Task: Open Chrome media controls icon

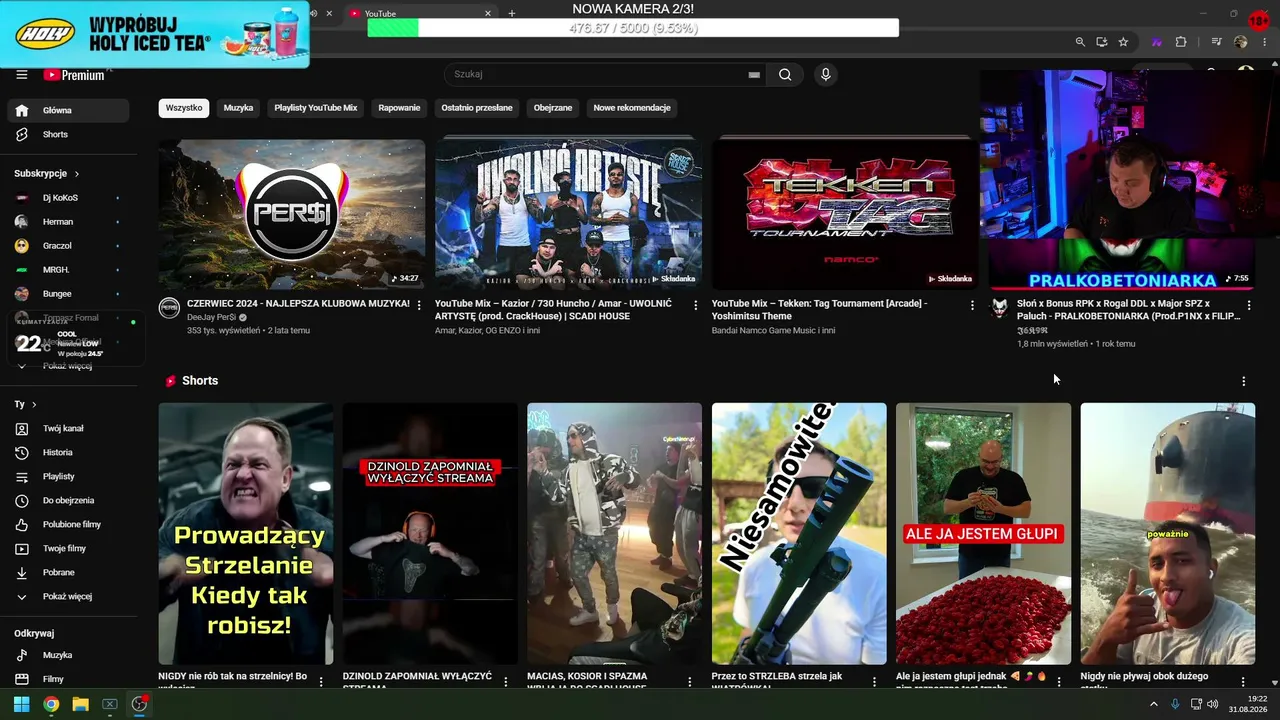Action: click(x=1217, y=42)
